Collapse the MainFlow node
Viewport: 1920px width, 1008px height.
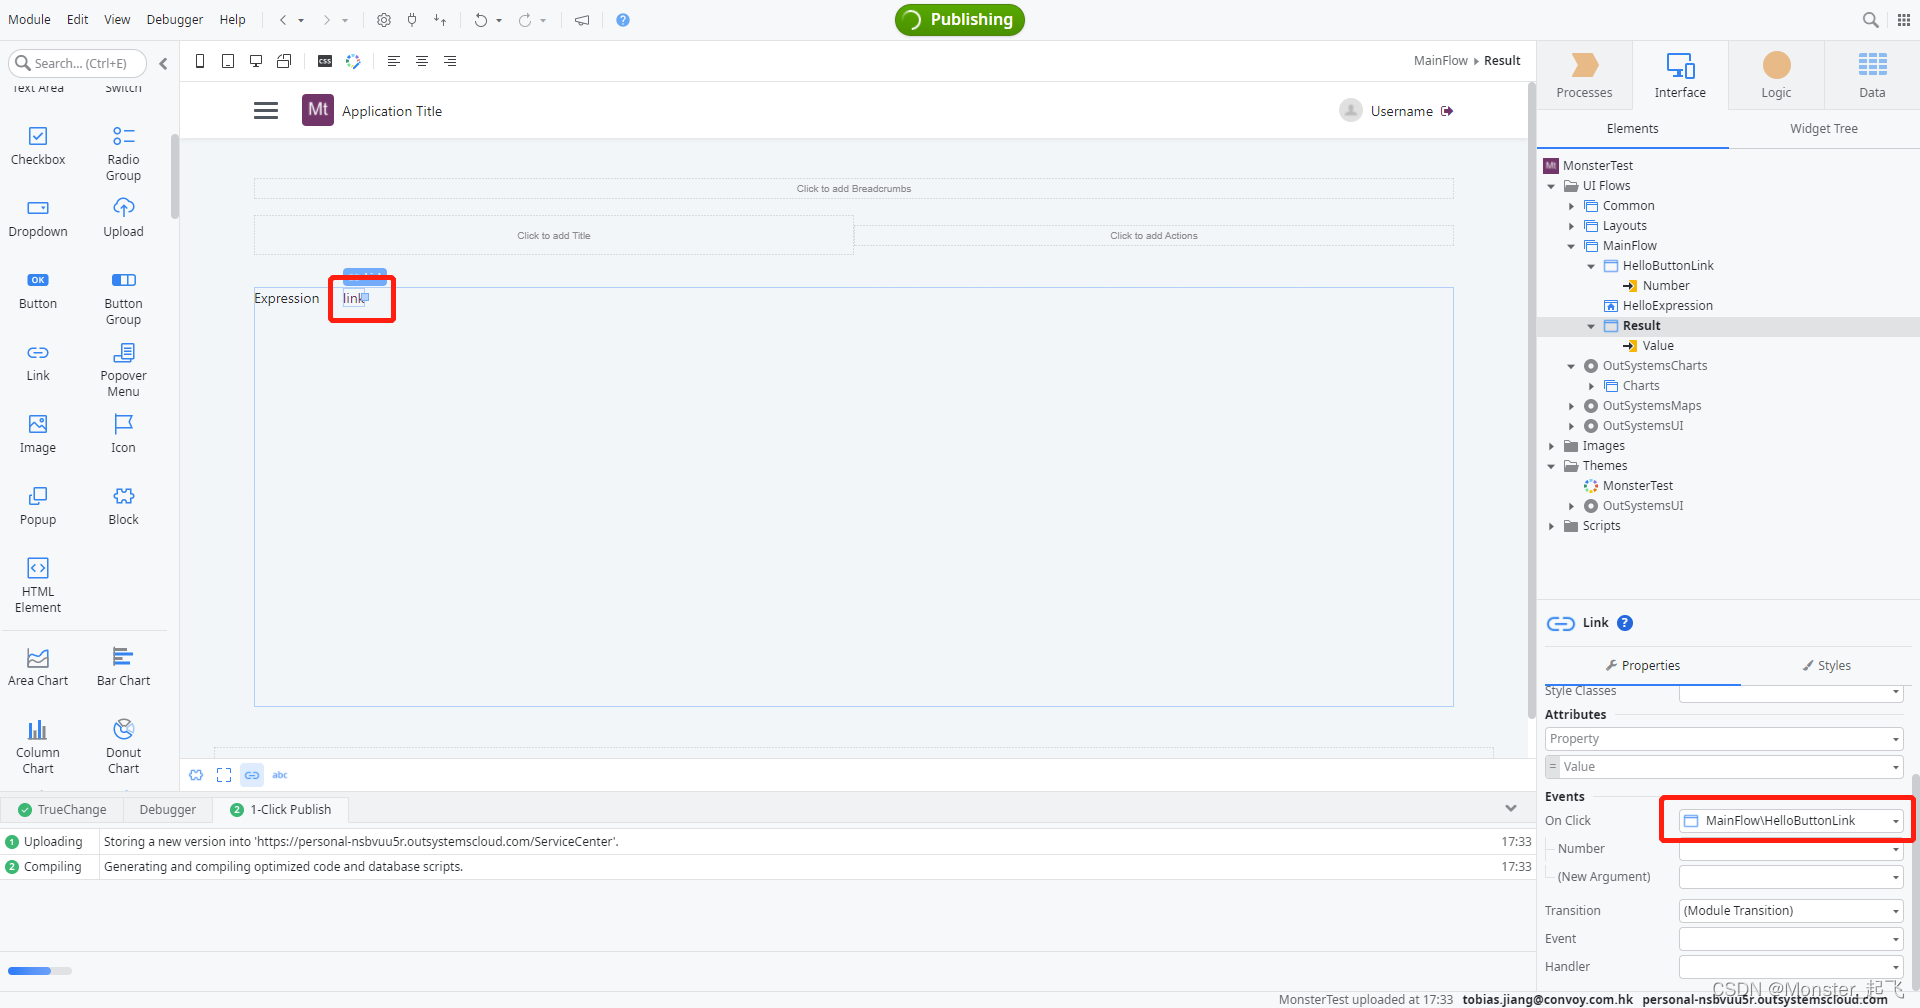point(1571,246)
